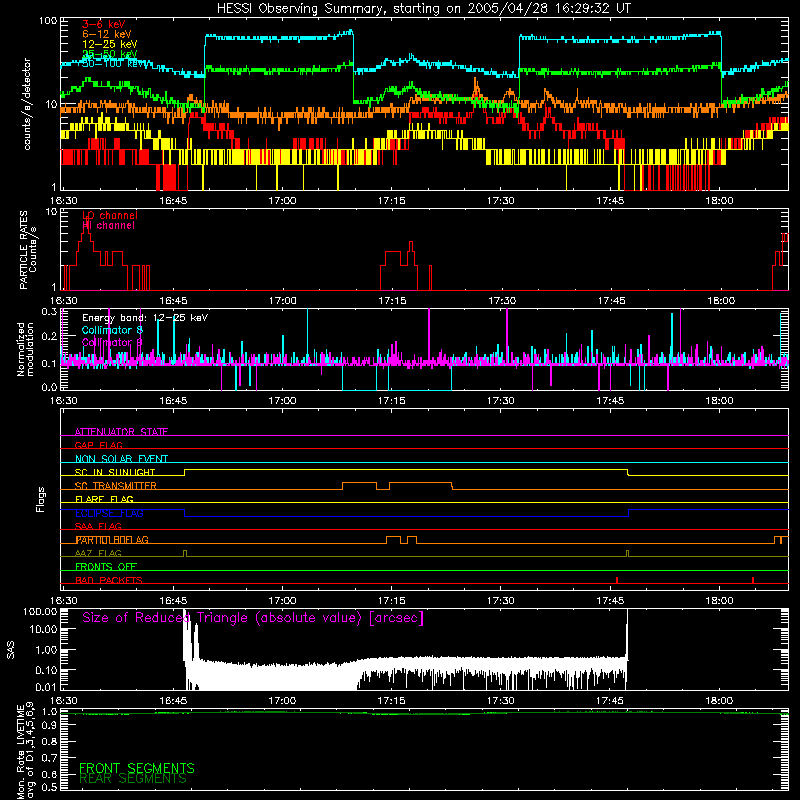Click the "100.00" tick value on SAS axis

[x=40, y=612]
